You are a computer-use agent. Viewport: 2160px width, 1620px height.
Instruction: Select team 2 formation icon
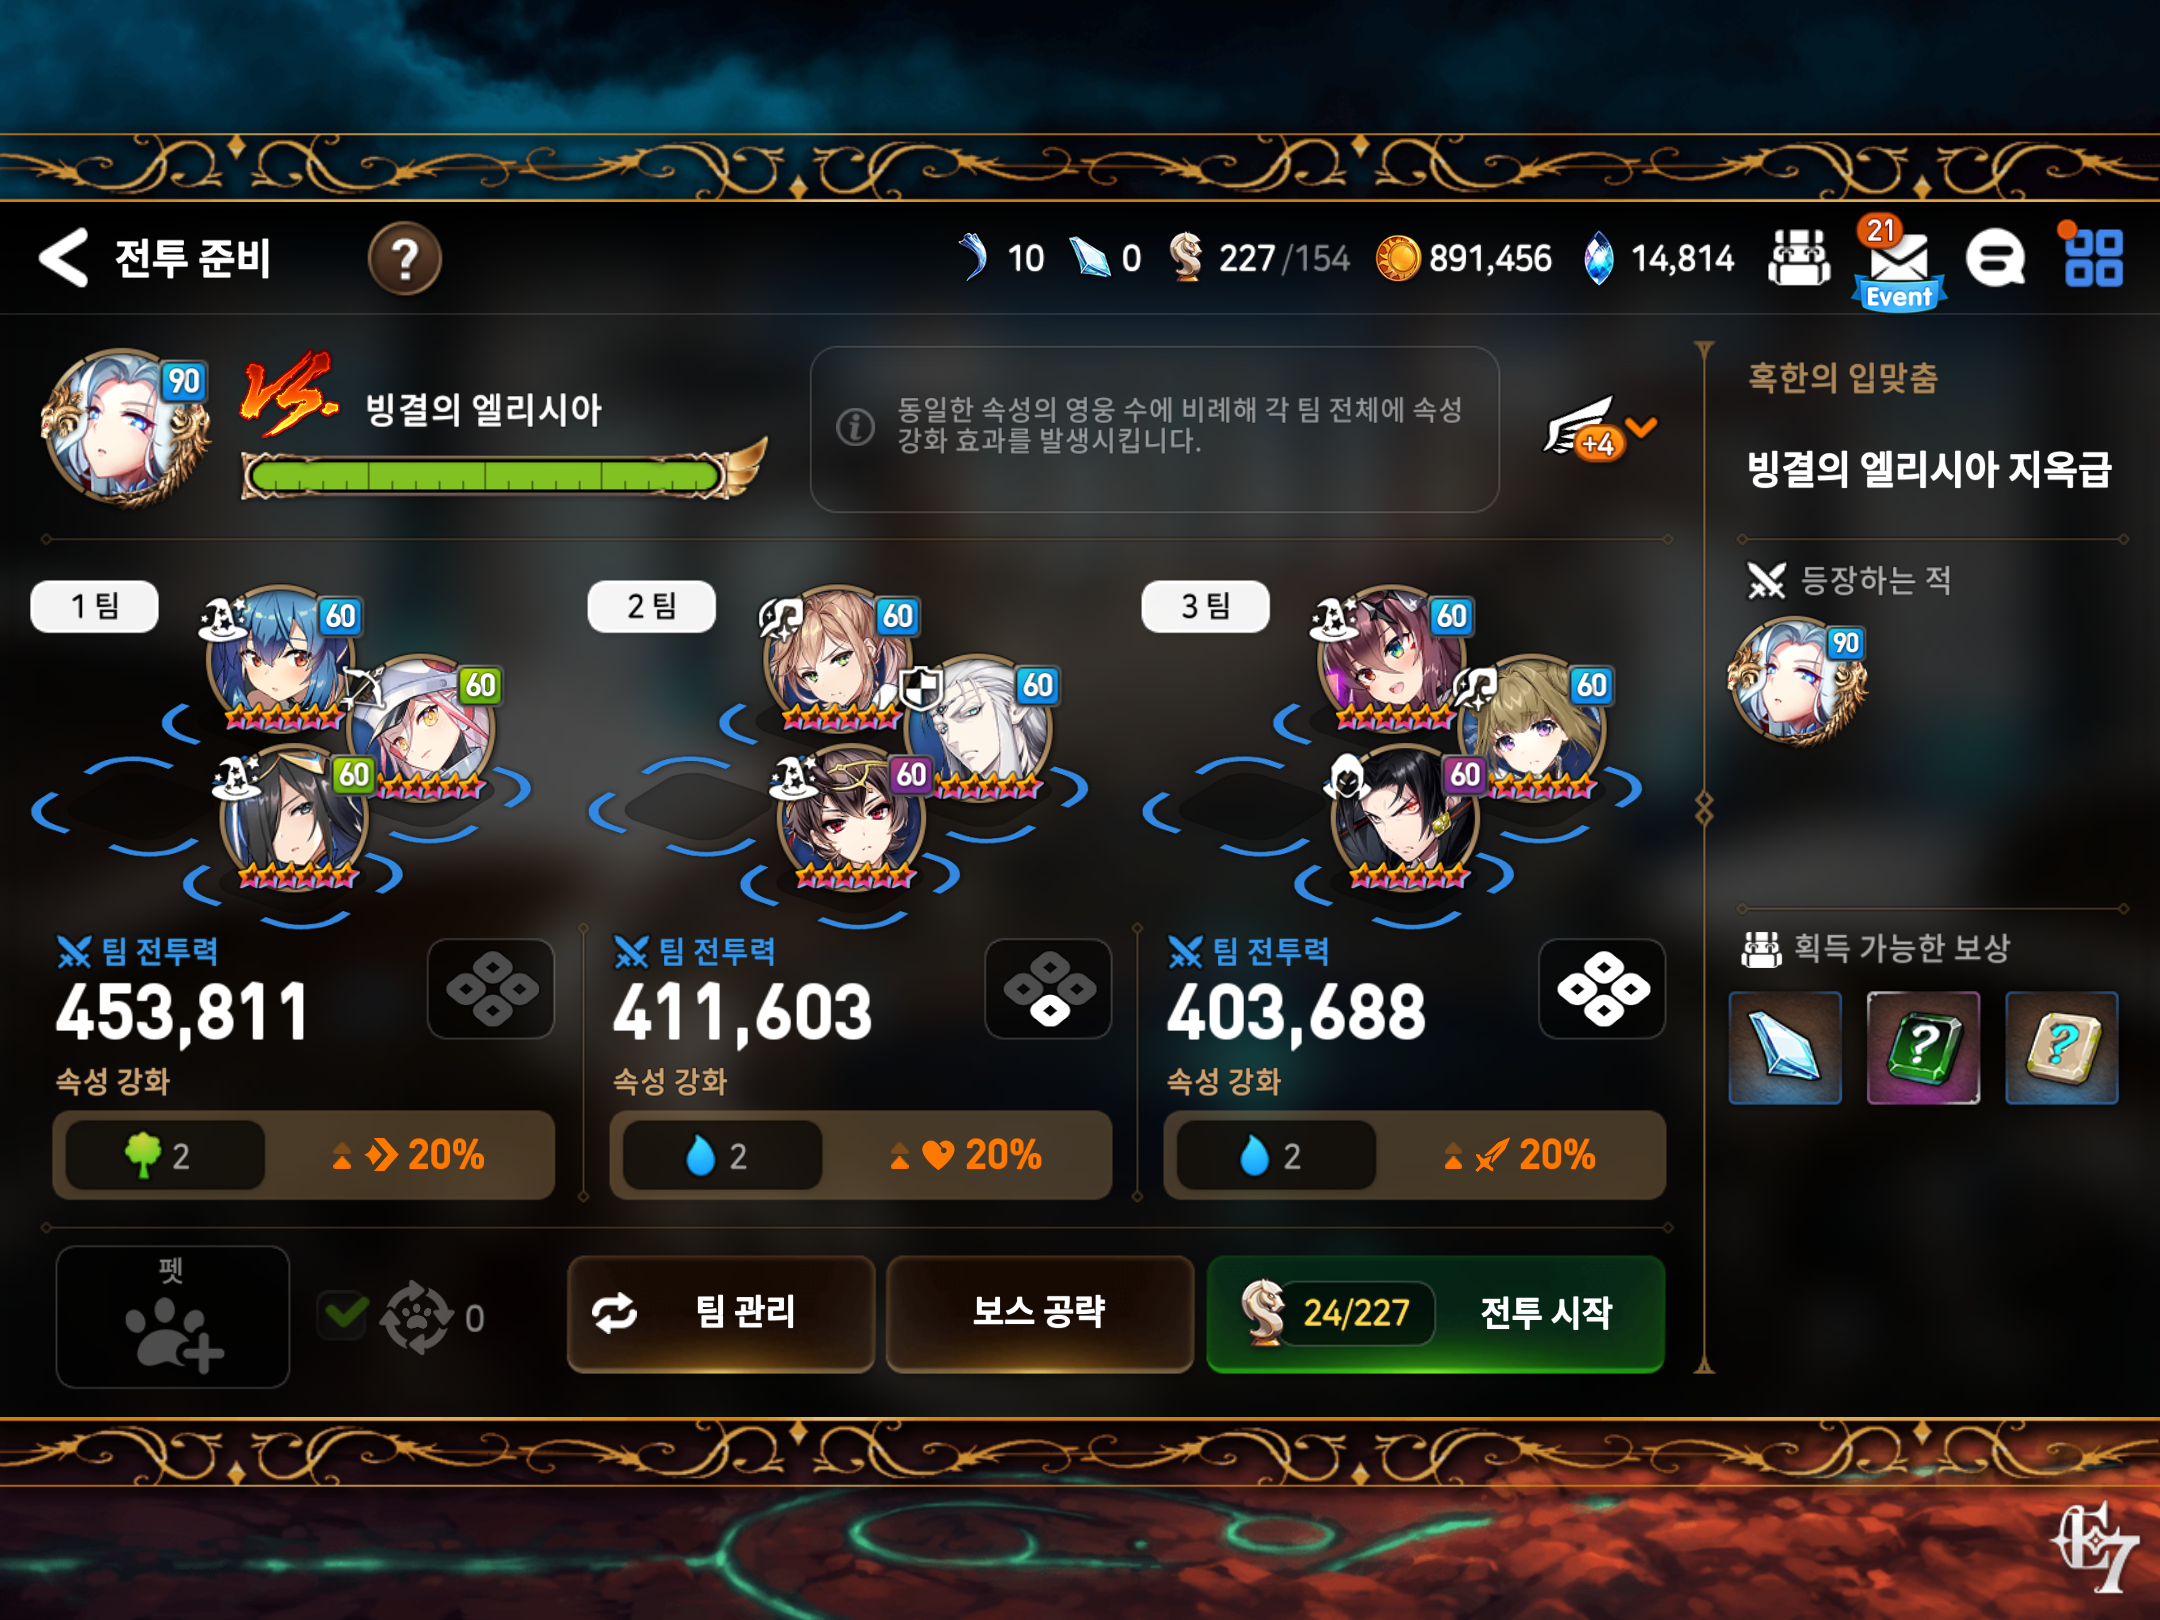tap(1048, 988)
